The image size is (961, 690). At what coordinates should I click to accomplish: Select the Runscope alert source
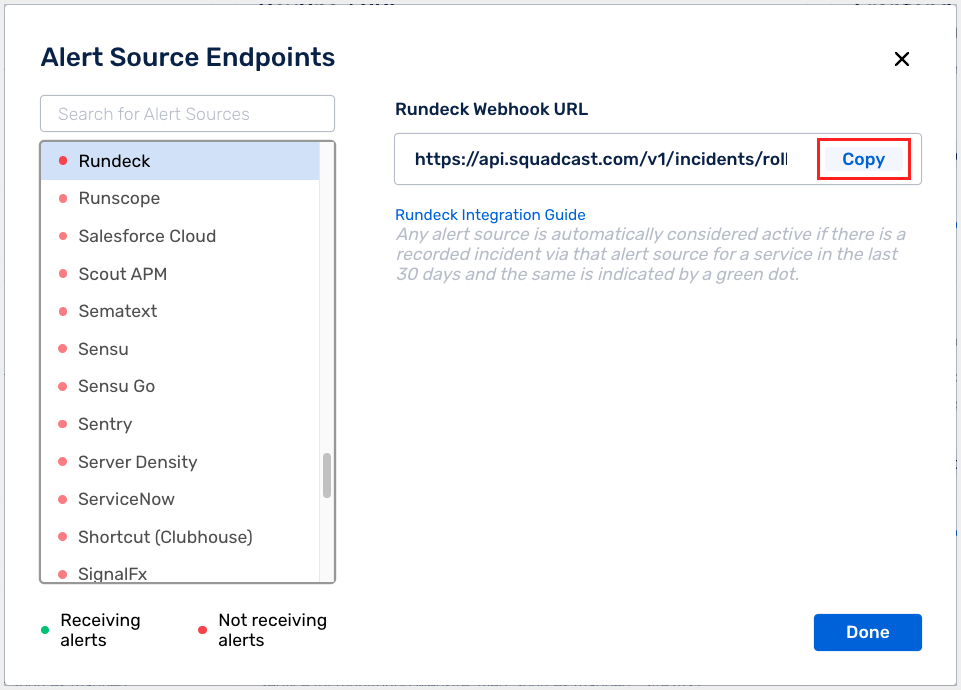[x=117, y=198]
